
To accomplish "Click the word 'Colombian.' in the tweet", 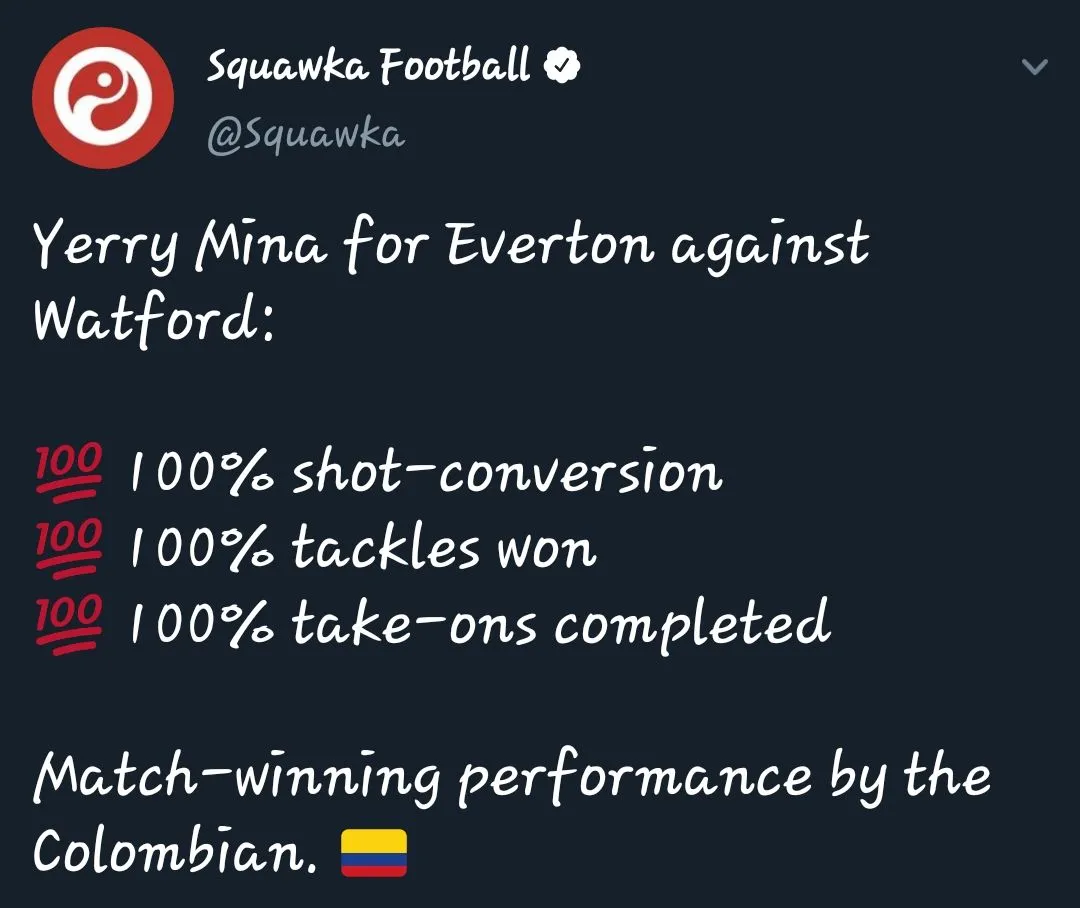I will 175,850.
